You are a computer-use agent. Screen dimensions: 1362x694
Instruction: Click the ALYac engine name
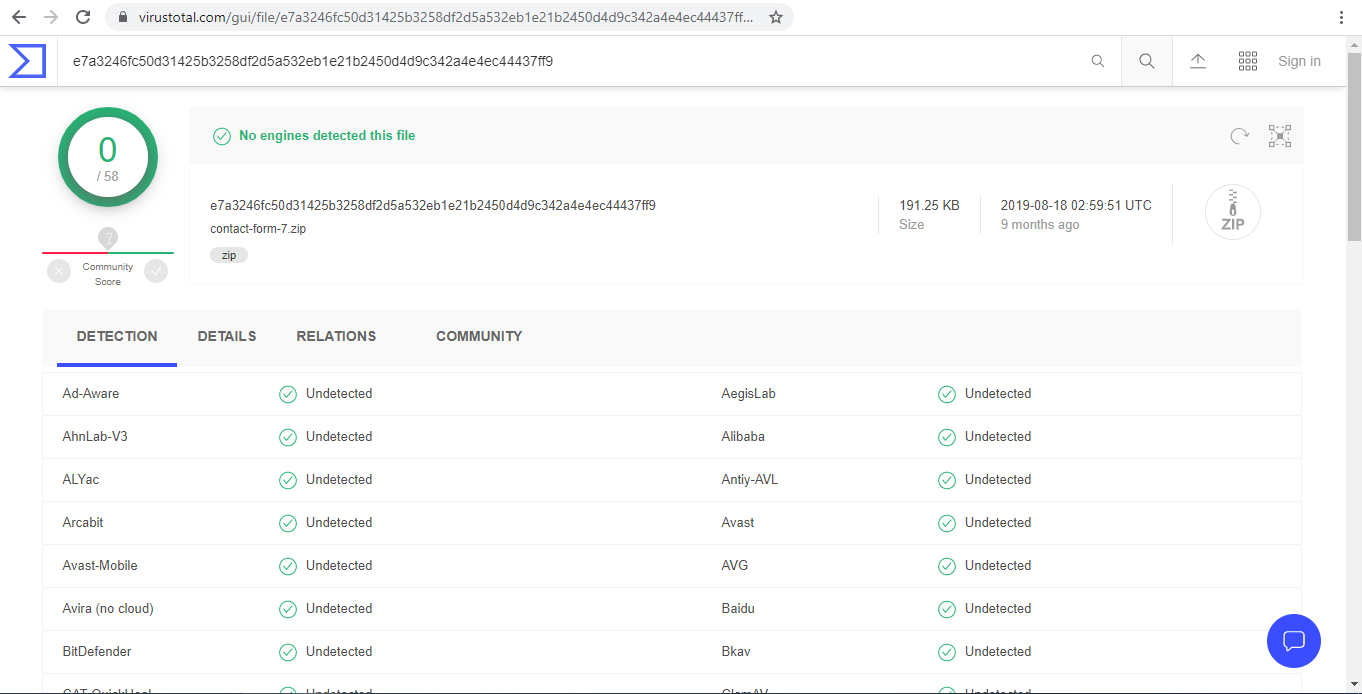(x=81, y=480)
